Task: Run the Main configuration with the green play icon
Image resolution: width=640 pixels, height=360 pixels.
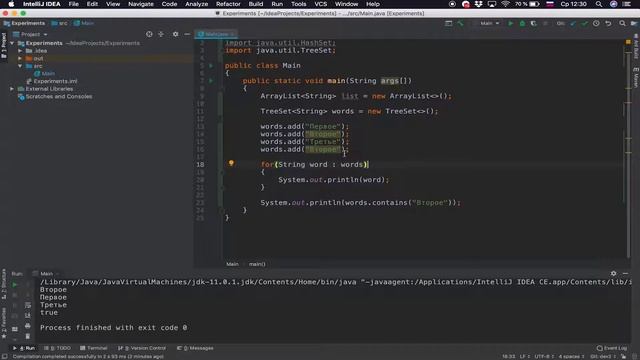Action: pyautogui.click(x=510, y=24)
